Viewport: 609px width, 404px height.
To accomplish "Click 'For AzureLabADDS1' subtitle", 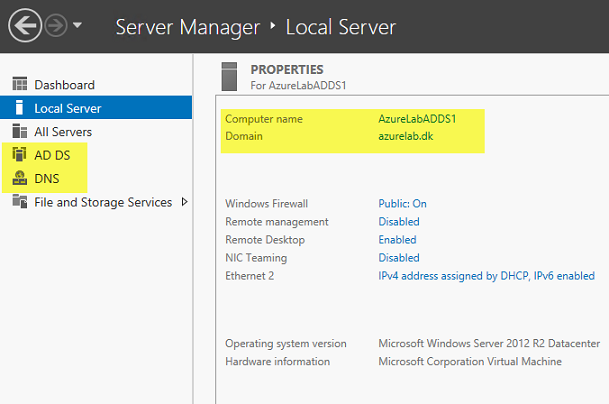I will click(x=298, y=85).
